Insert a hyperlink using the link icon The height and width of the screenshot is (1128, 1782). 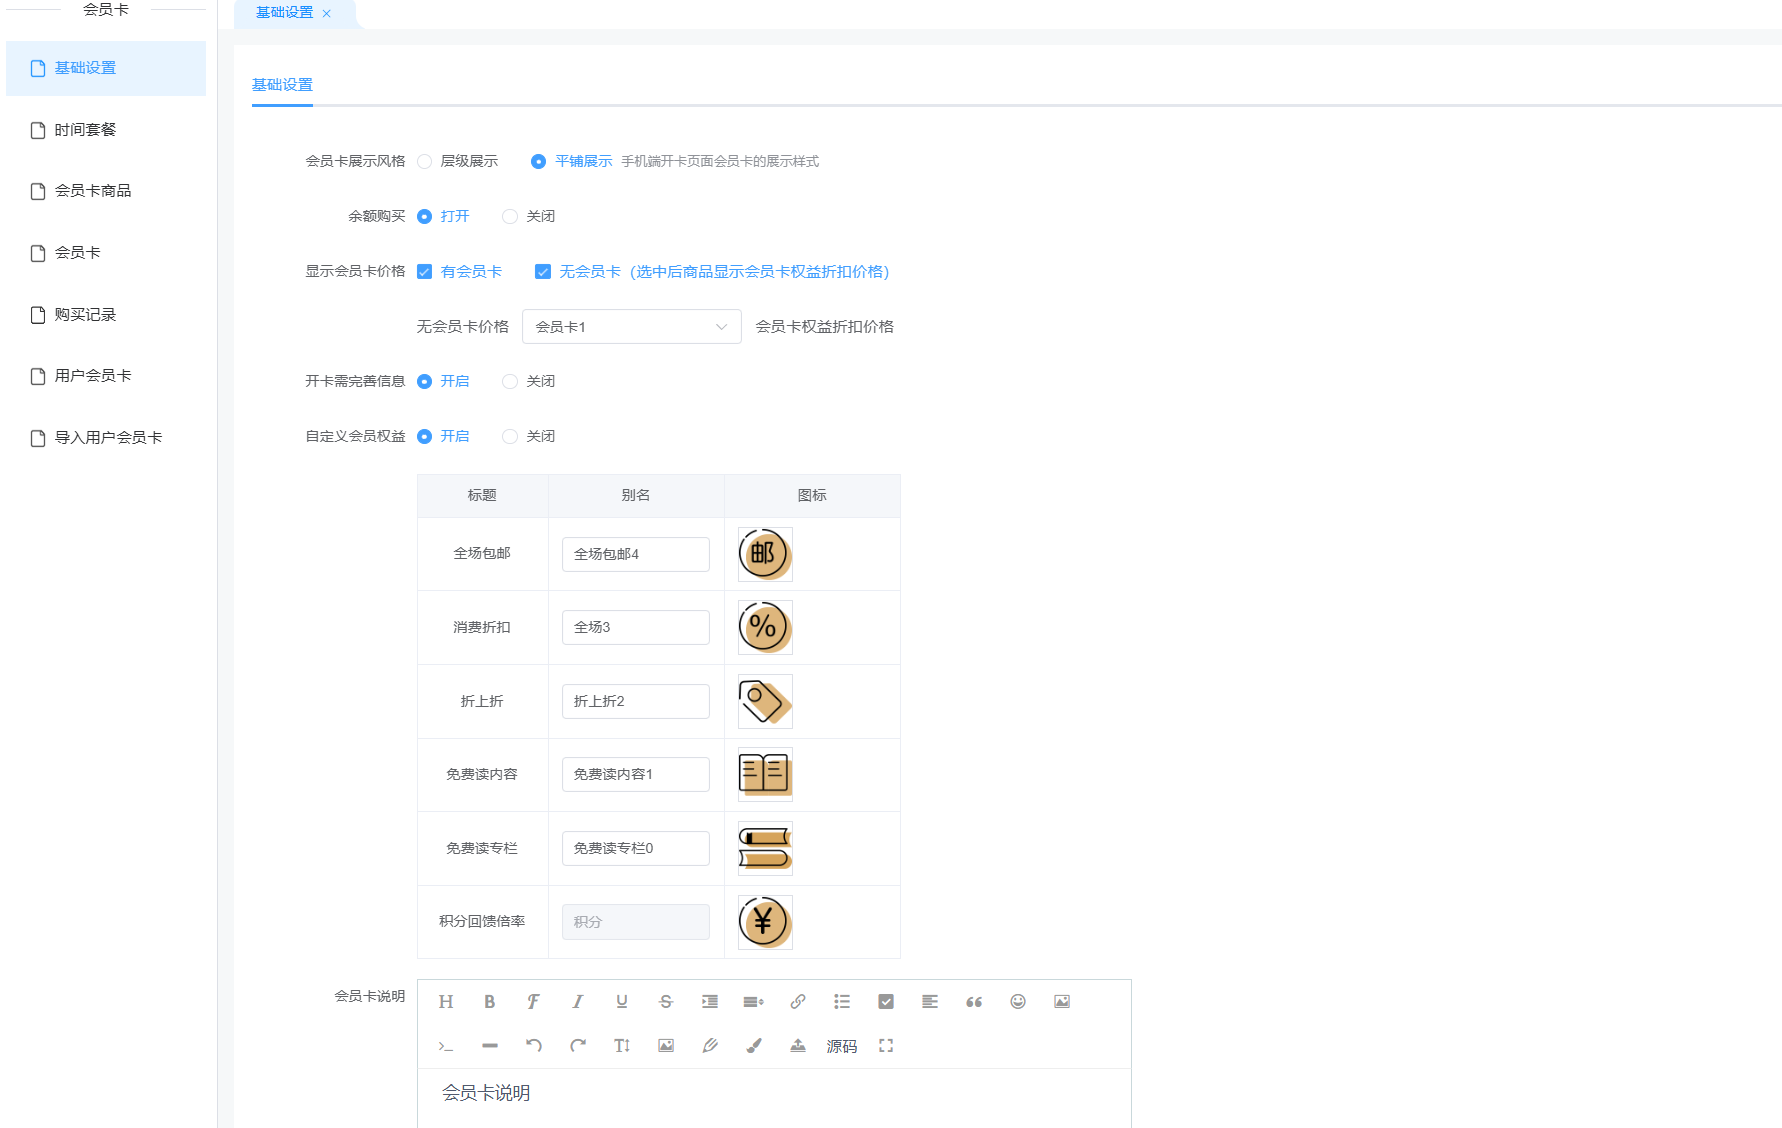click(x=798, y=1002)
